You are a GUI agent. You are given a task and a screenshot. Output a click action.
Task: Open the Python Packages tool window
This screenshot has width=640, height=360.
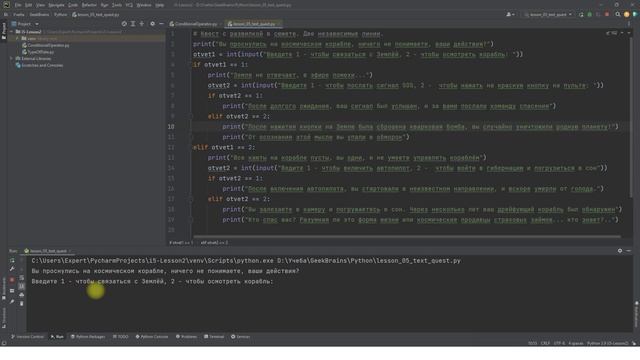click(88, 337)
